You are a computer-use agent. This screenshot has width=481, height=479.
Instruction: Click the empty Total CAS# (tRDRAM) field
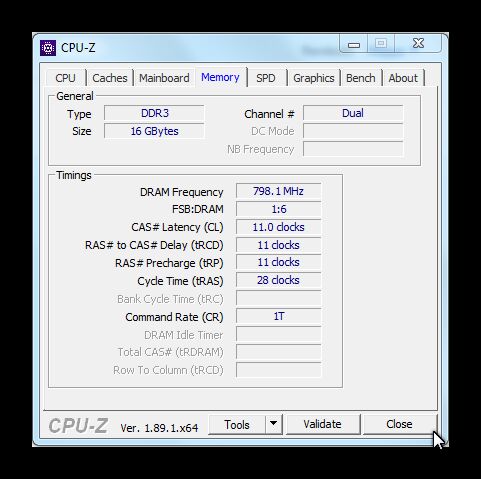coord(278,352)
